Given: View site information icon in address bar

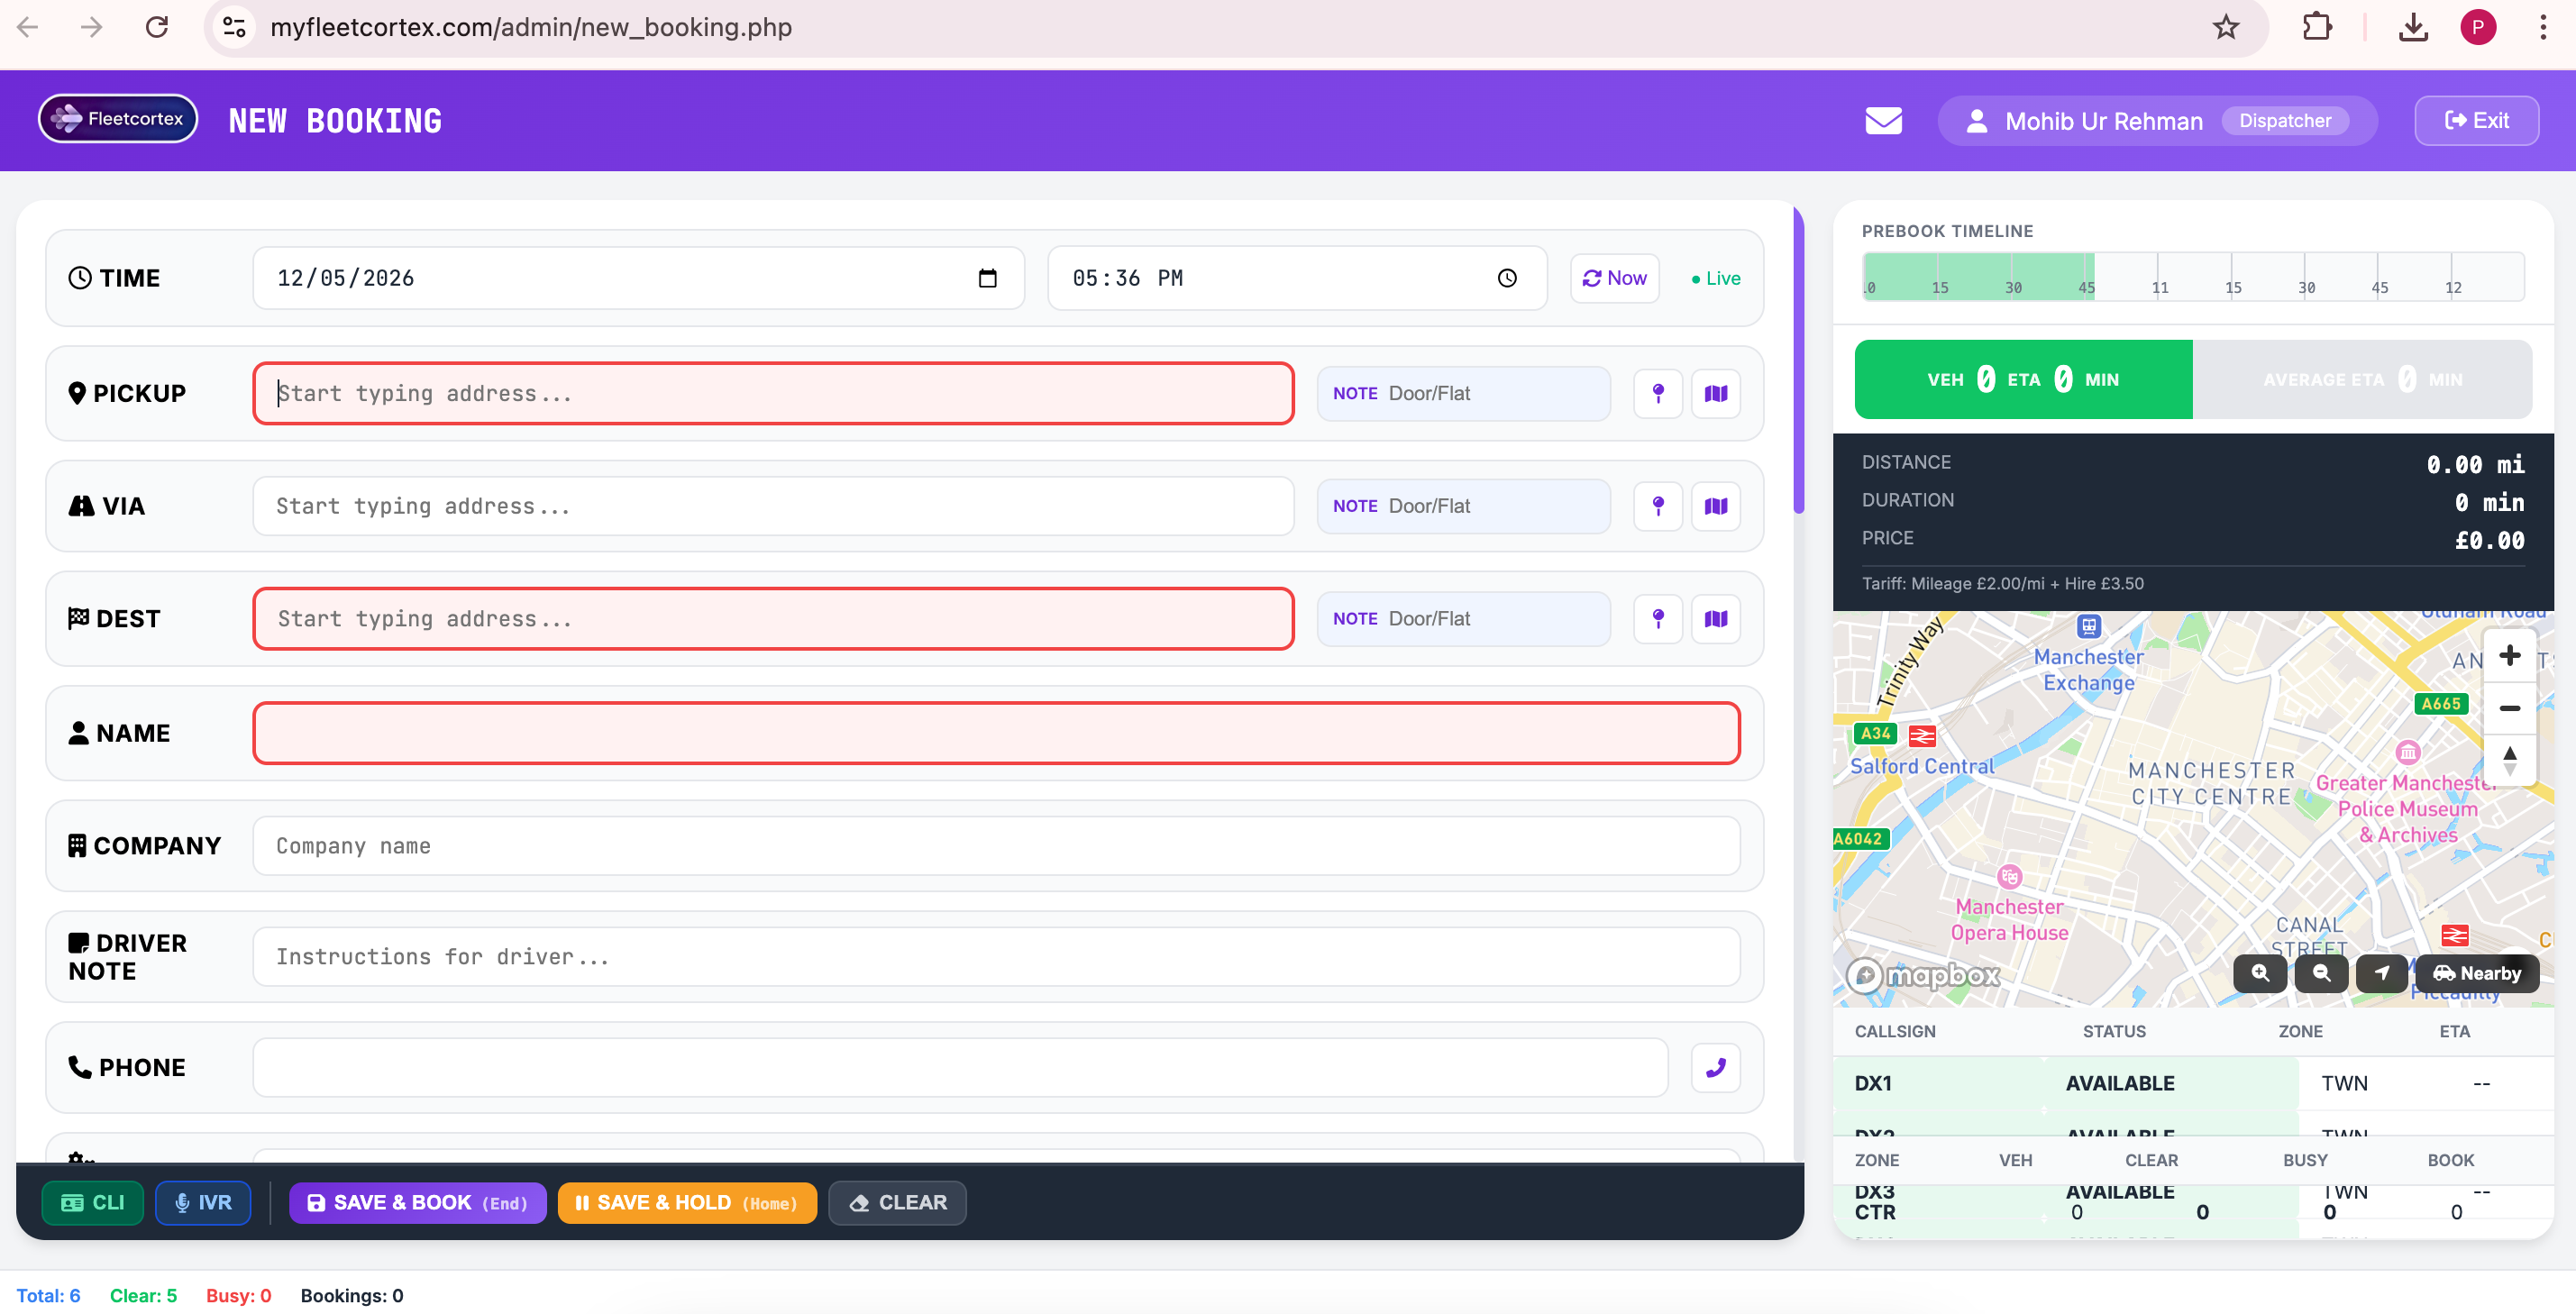Looking at the screenshot, I should pyautogui.click(x=234, y=27).
